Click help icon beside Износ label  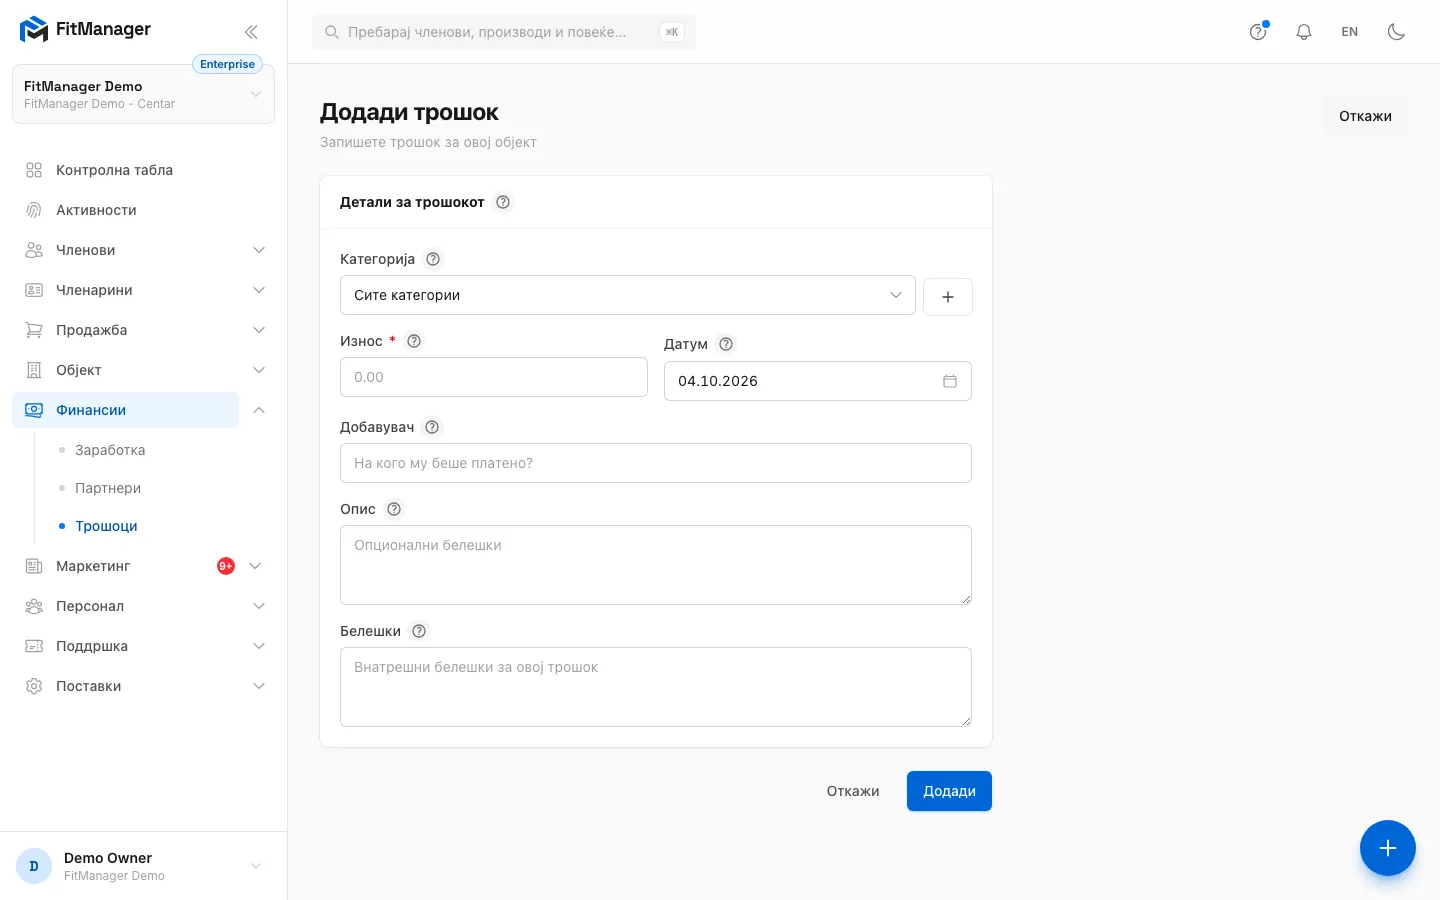click(x=414, y=341)
